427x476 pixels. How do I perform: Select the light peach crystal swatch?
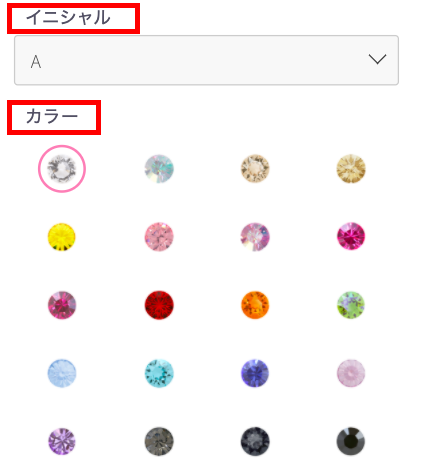255,169
